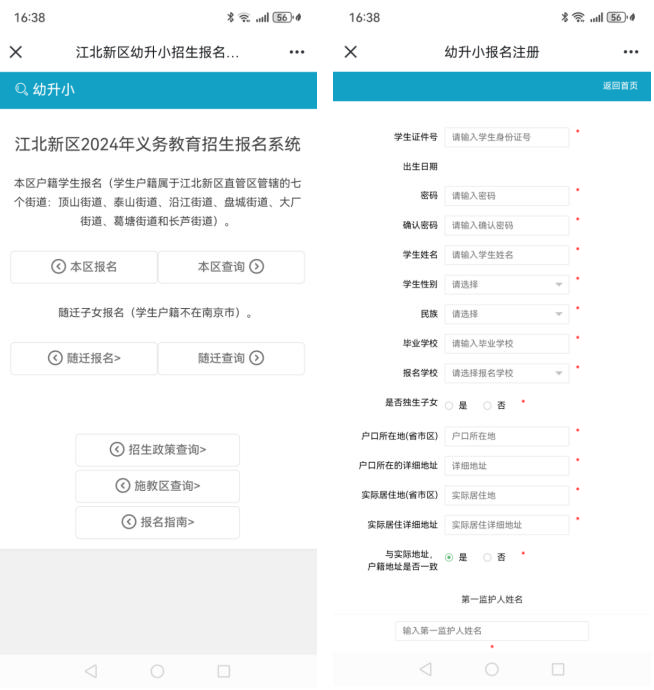
Task: Focus the 确认密码 input field
Action: [x=507, y=225]
